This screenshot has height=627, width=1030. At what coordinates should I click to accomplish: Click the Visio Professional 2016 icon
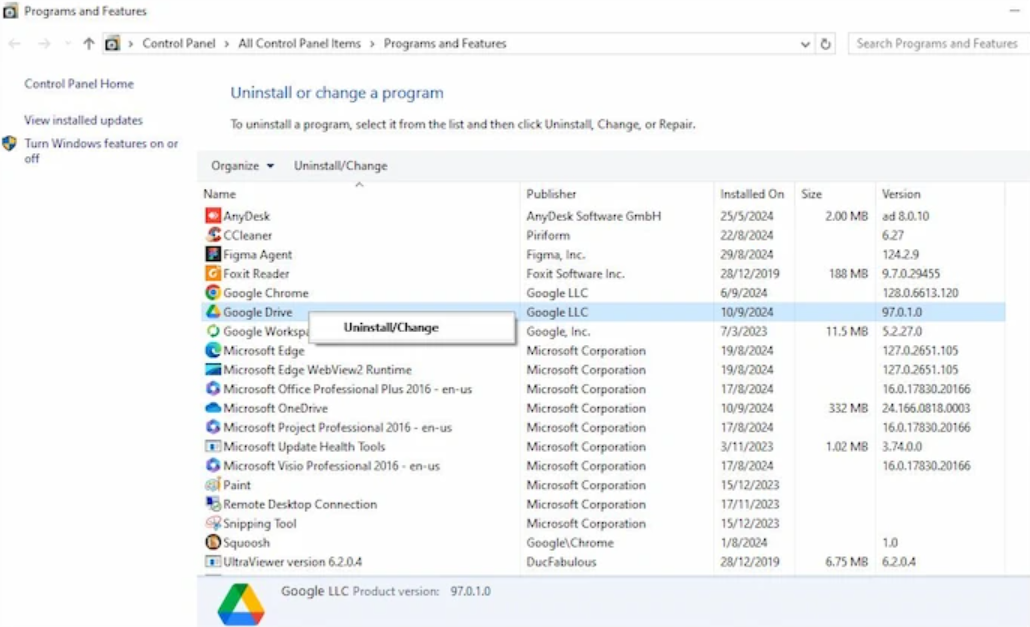[213, 465]
